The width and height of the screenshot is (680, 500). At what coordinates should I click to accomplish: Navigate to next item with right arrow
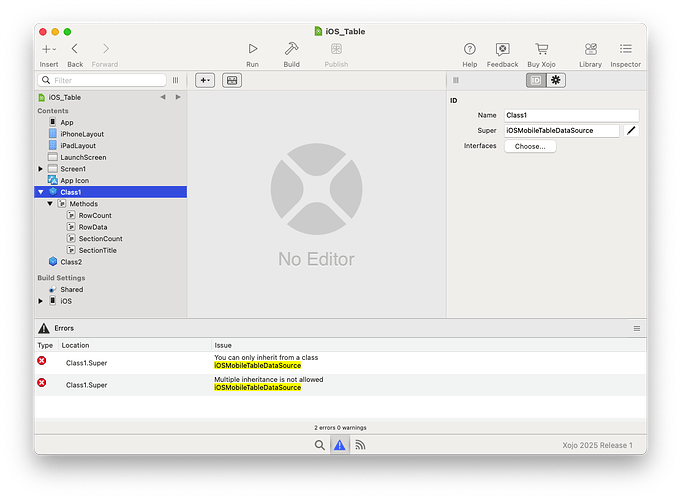(x=178, y=97)
